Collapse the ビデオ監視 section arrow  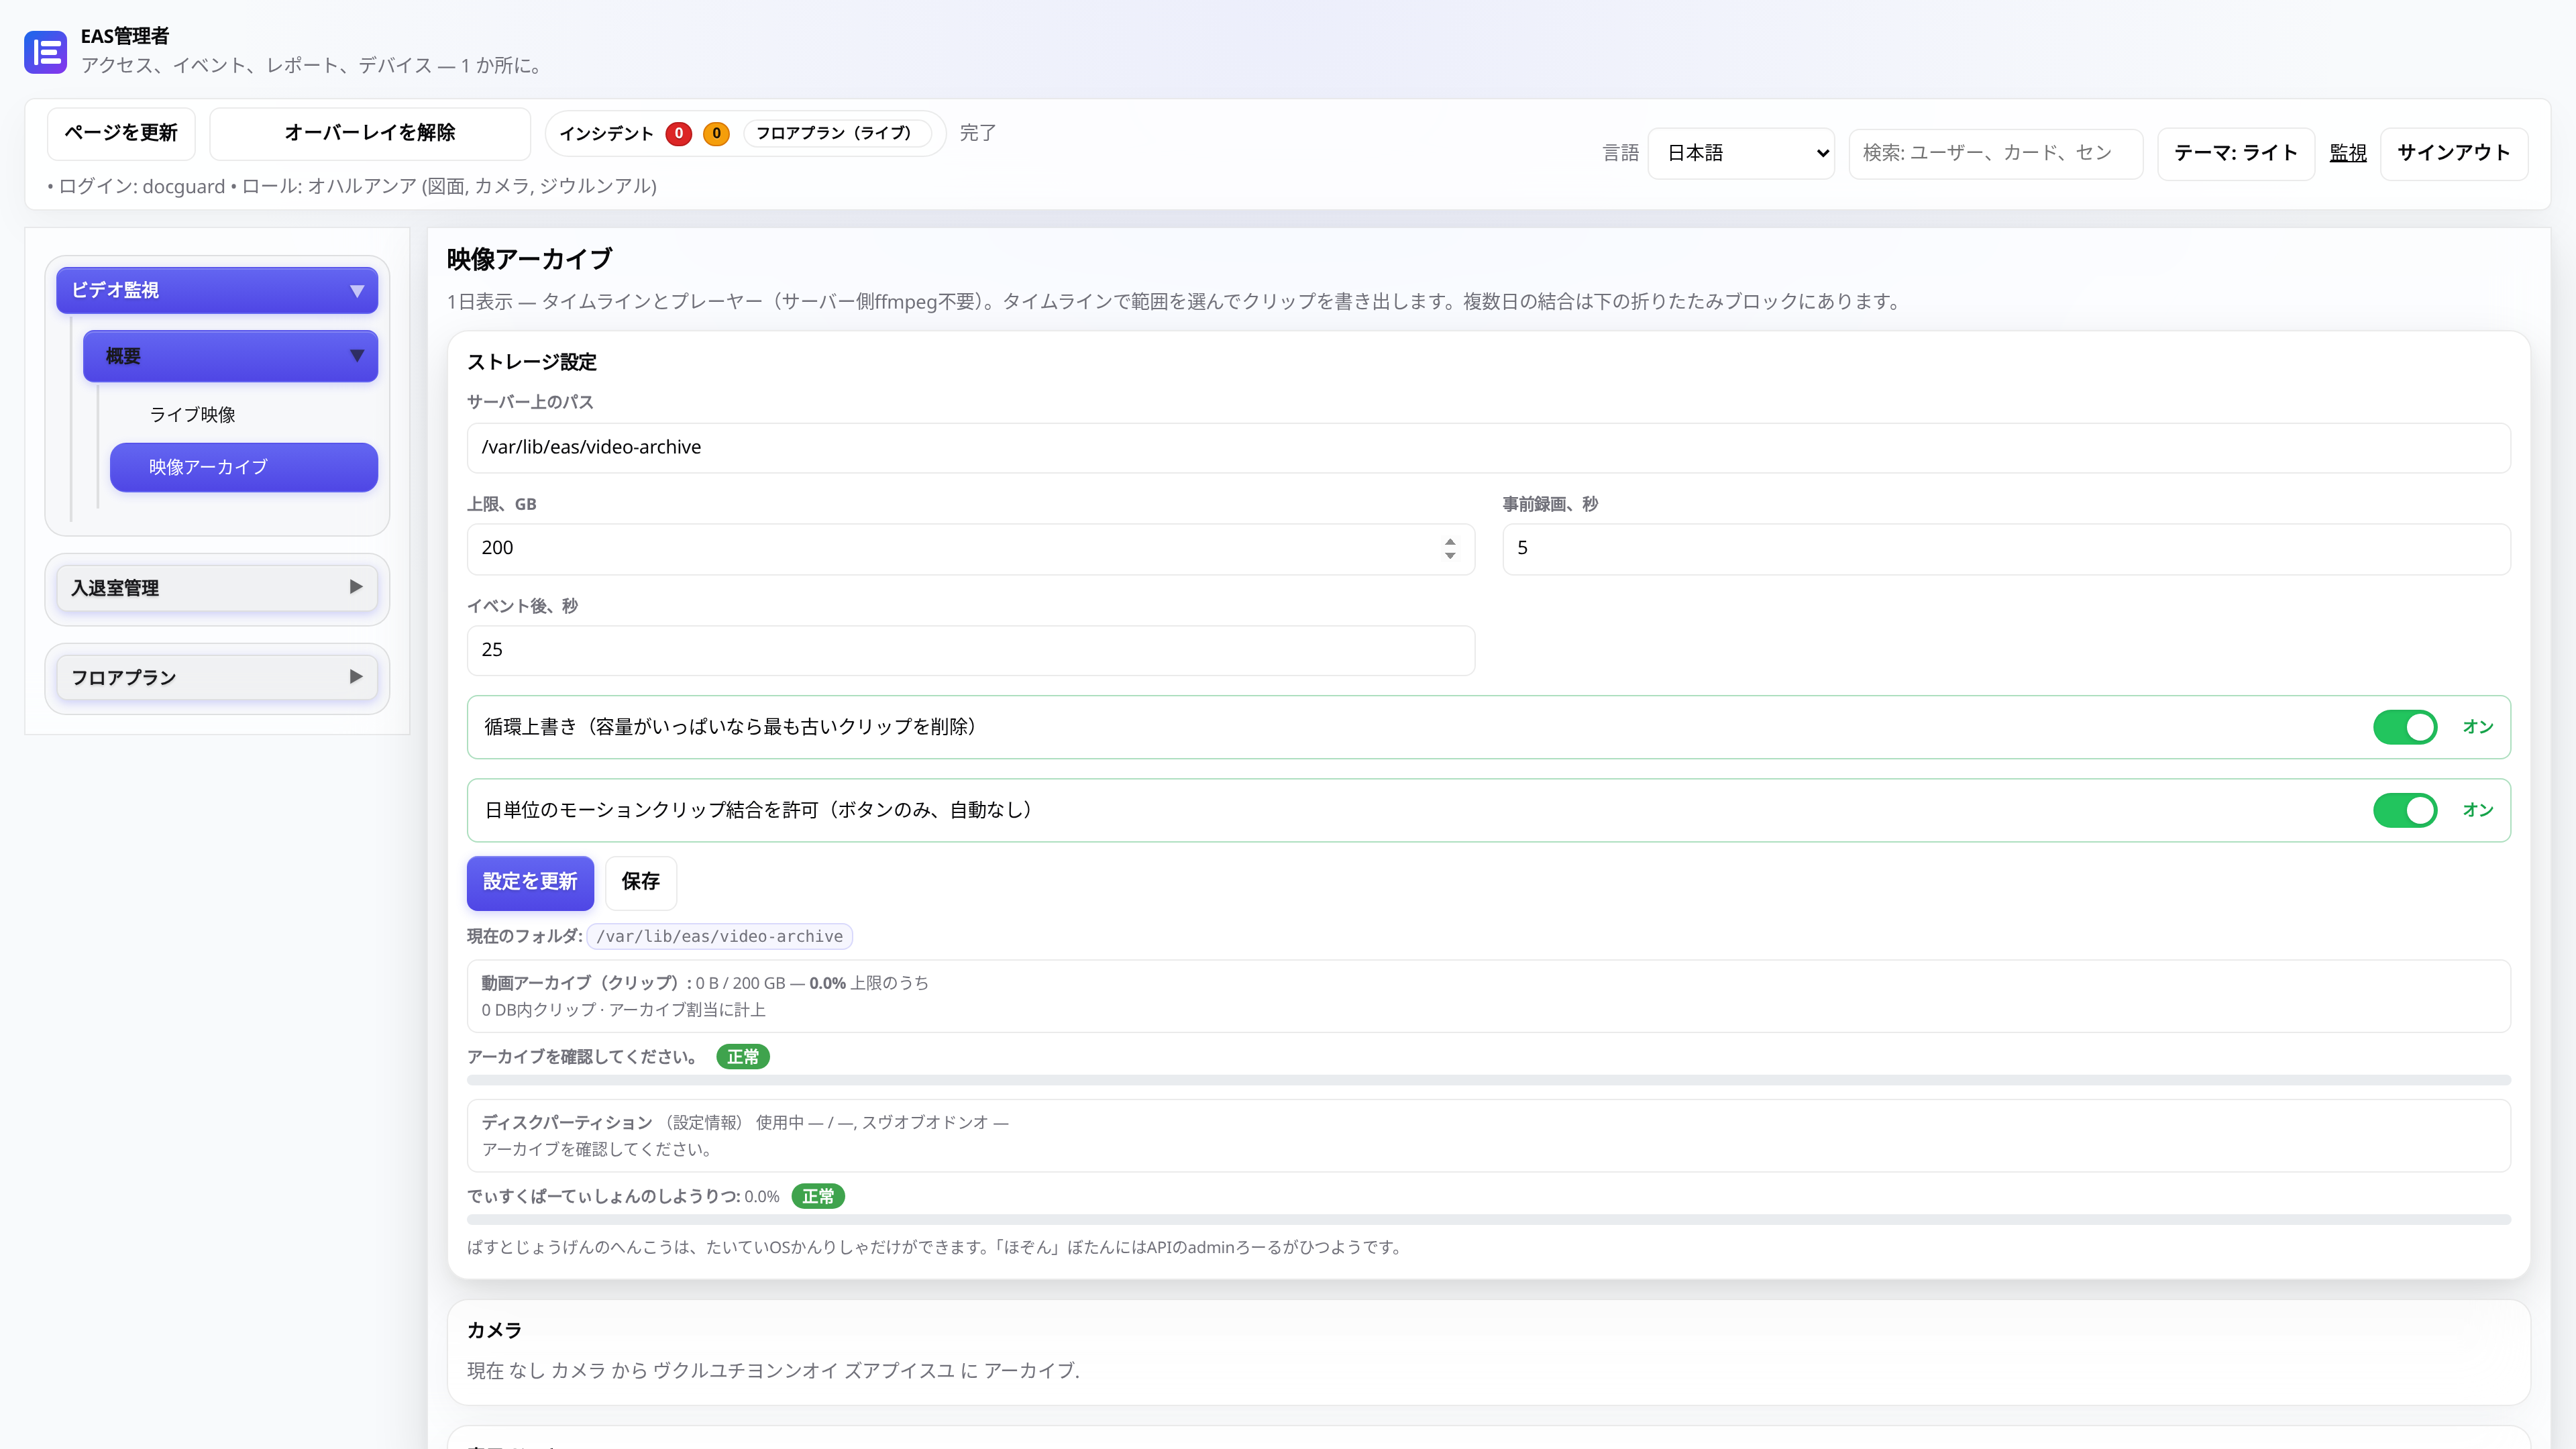pos(357,291)
